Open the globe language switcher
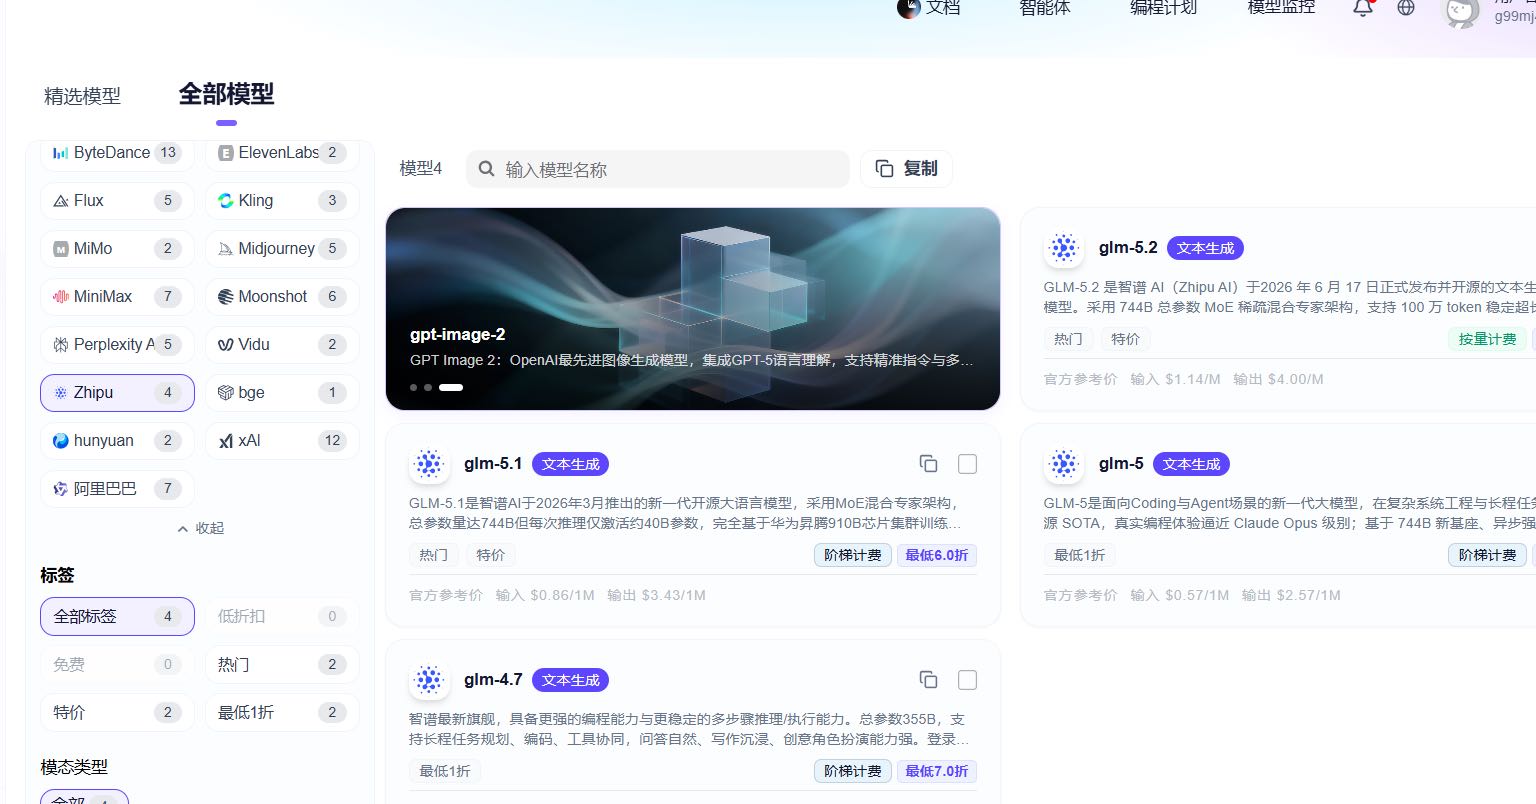Image resolution: width=1536 pixels, height=804 pixels. tap(1406, 8)
